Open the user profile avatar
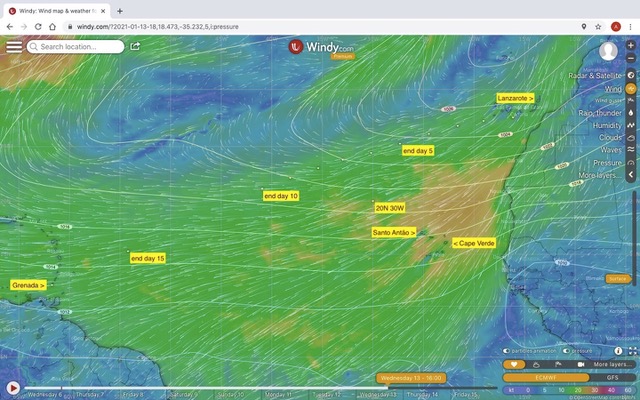This screenshot has width=640, height=400. (x=608, y=52)
